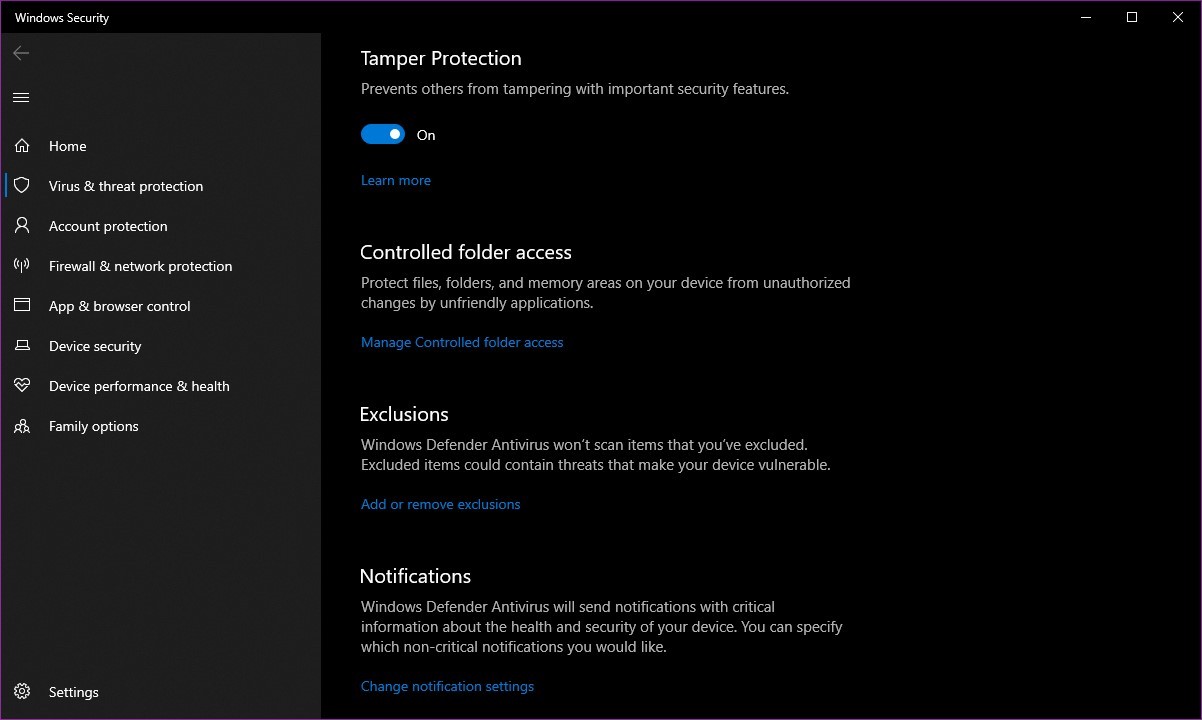The width and height of the screenshot is (1202, 720).
Task: Click the Device security laptop icon
Action: [x=22, y=346]
